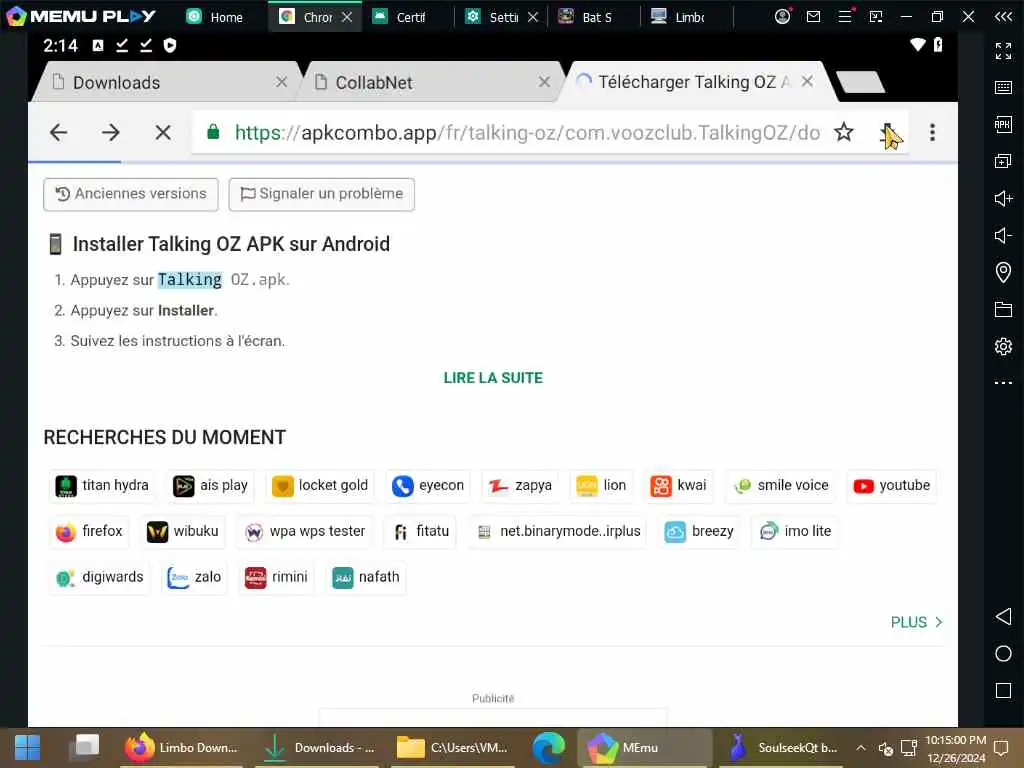Open eyecon trending search
This screenshot has height=768, width=1024.
[428, 485]
